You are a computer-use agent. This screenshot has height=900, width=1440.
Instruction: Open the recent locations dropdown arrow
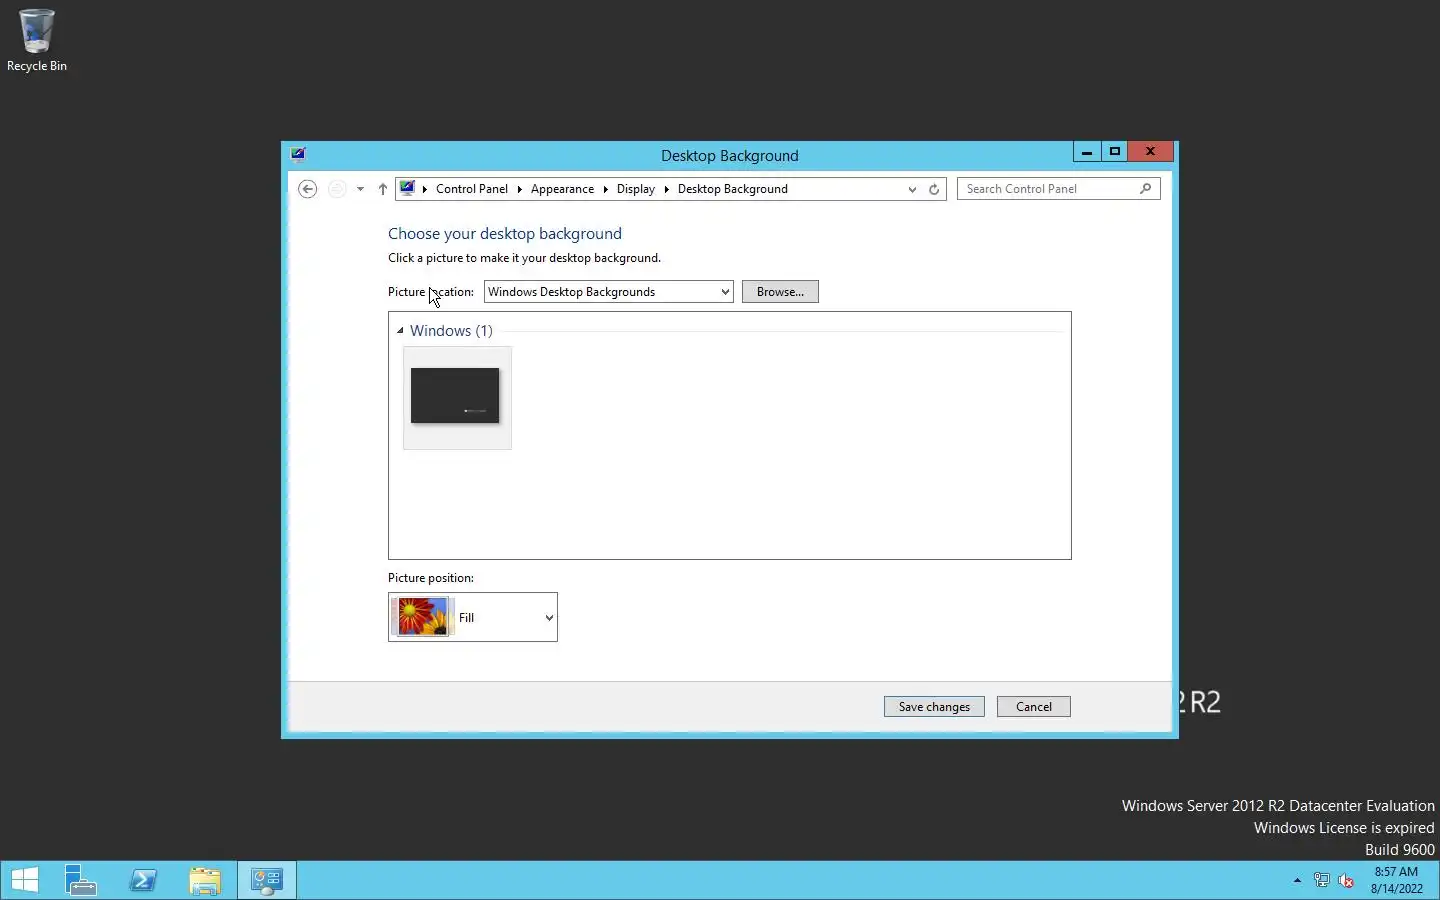(x=360, y=189)
